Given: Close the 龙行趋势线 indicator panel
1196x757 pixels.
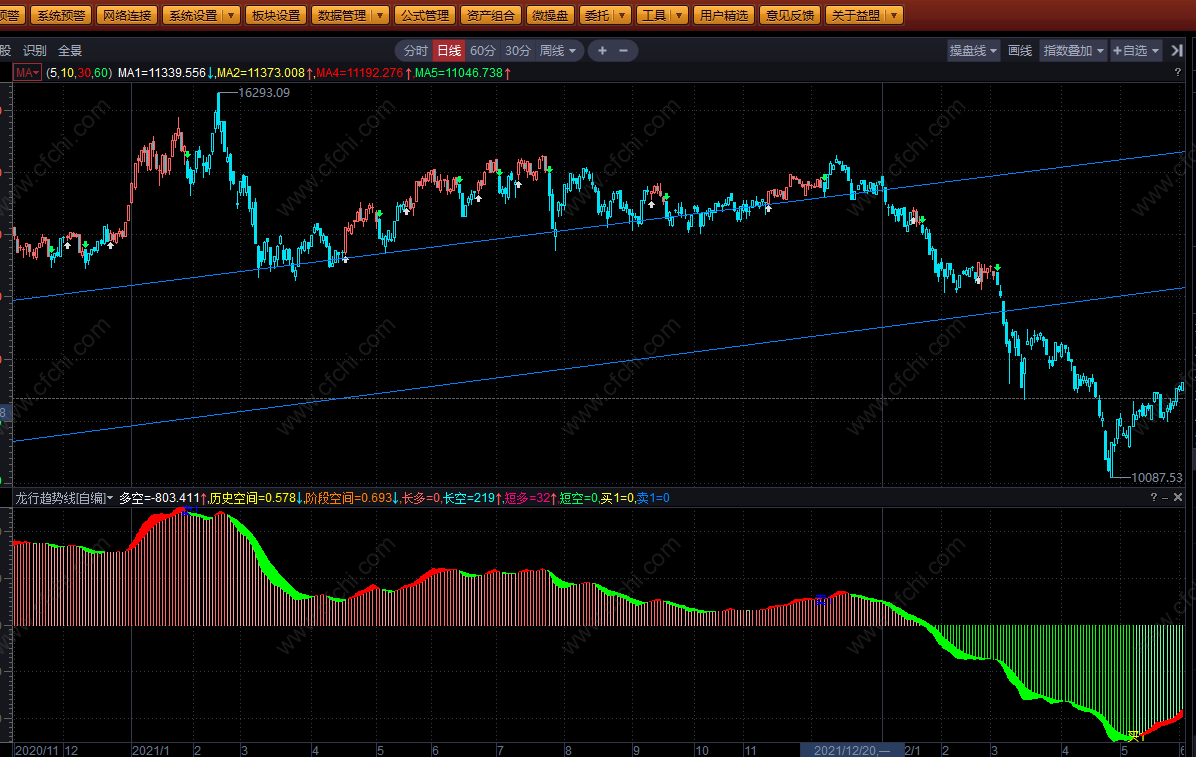Looking at the screenshot, I should click(x=1178, y=498).
